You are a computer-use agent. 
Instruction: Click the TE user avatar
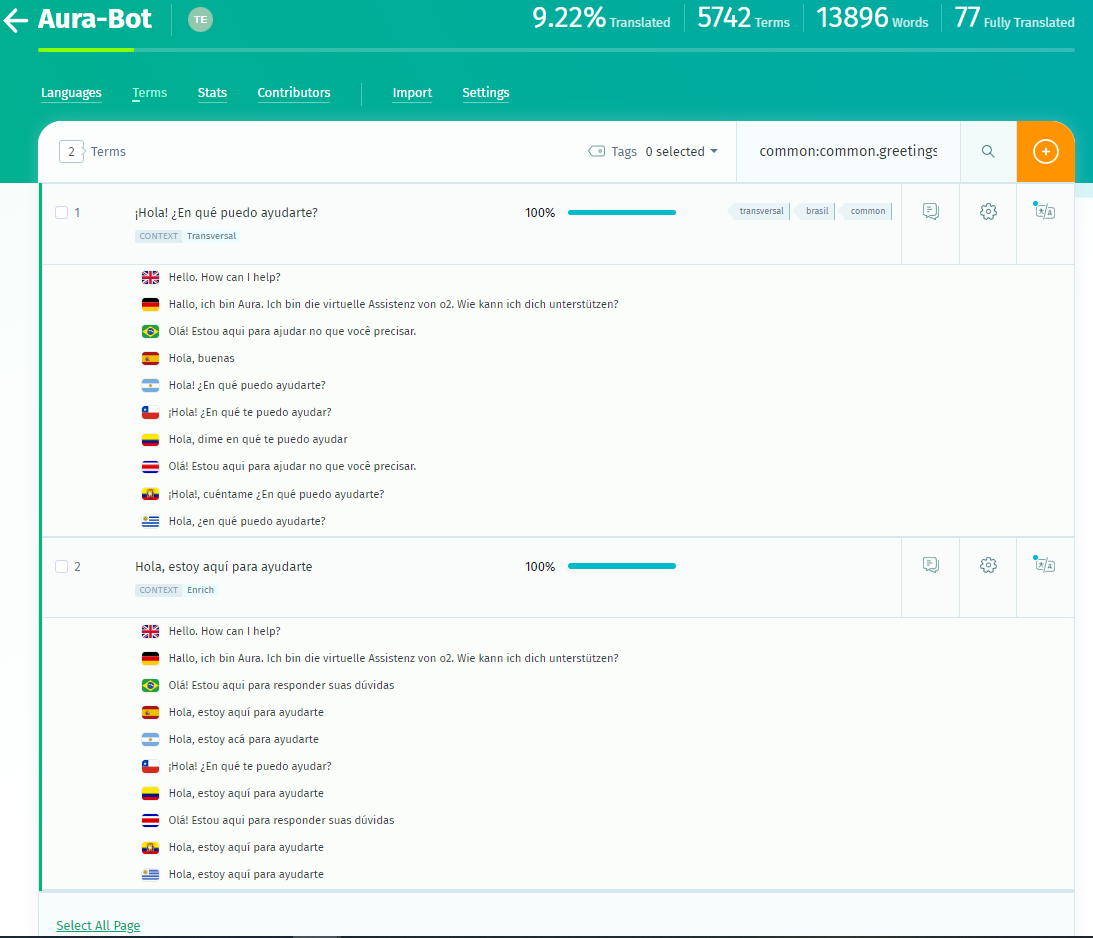(200, 20)
